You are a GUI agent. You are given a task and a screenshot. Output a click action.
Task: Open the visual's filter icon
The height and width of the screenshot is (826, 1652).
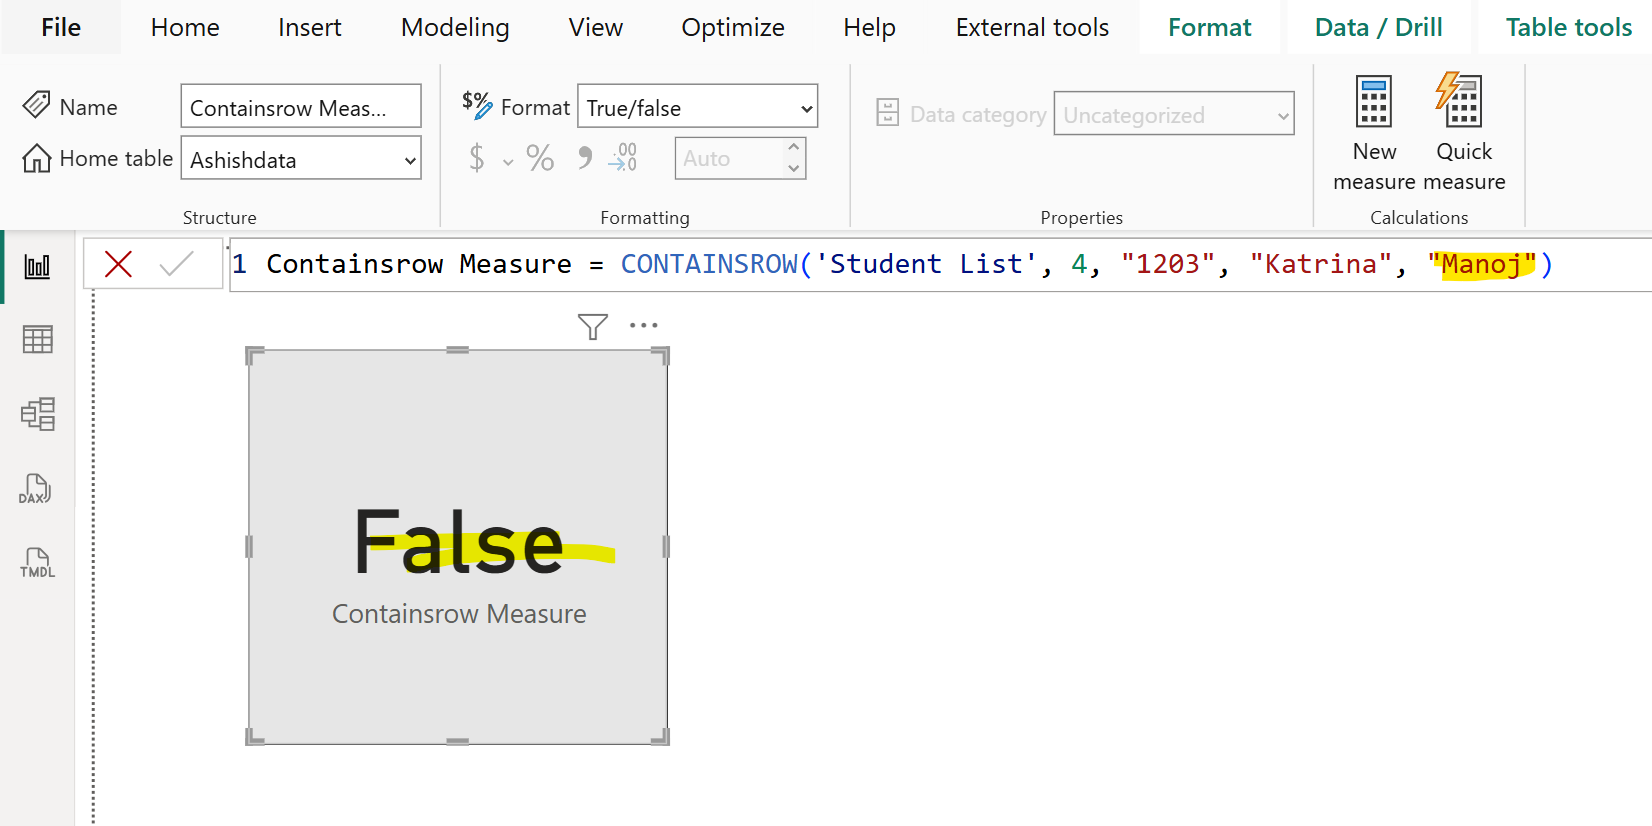(592, 326)
